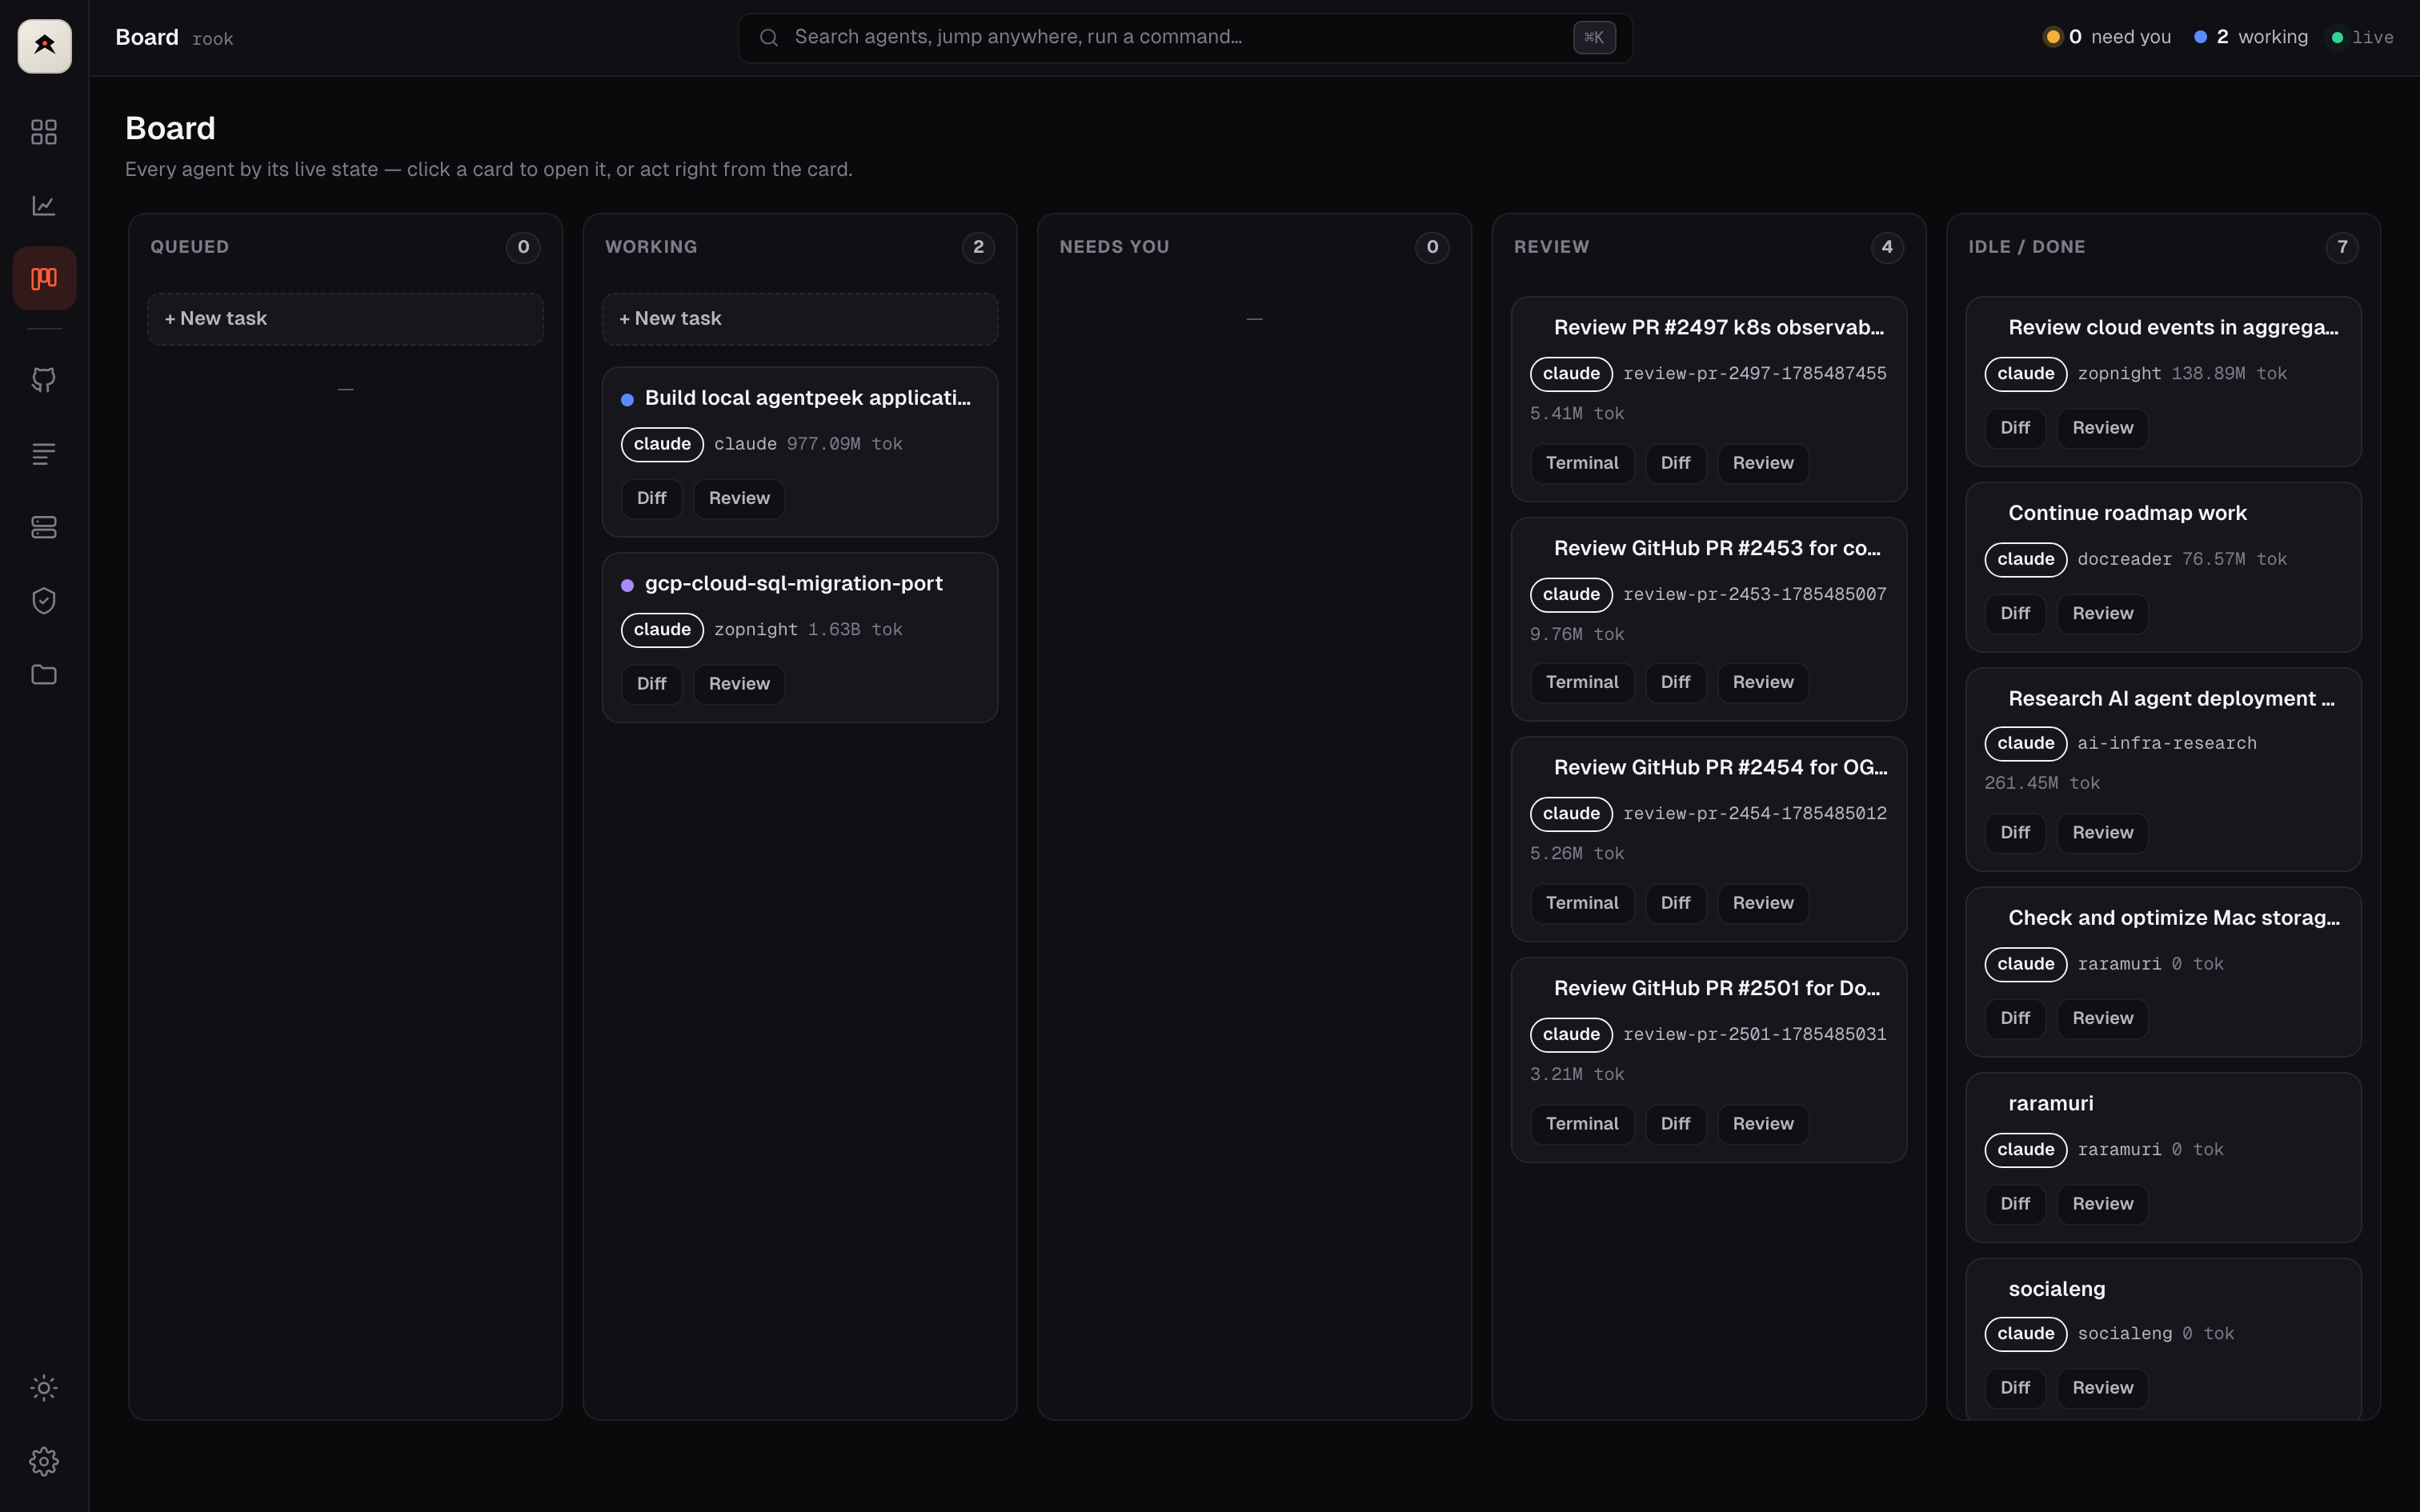Click ai-infra-research workspace label
Viewport: 2420px width, 1512px height.
pos(2167,744)
